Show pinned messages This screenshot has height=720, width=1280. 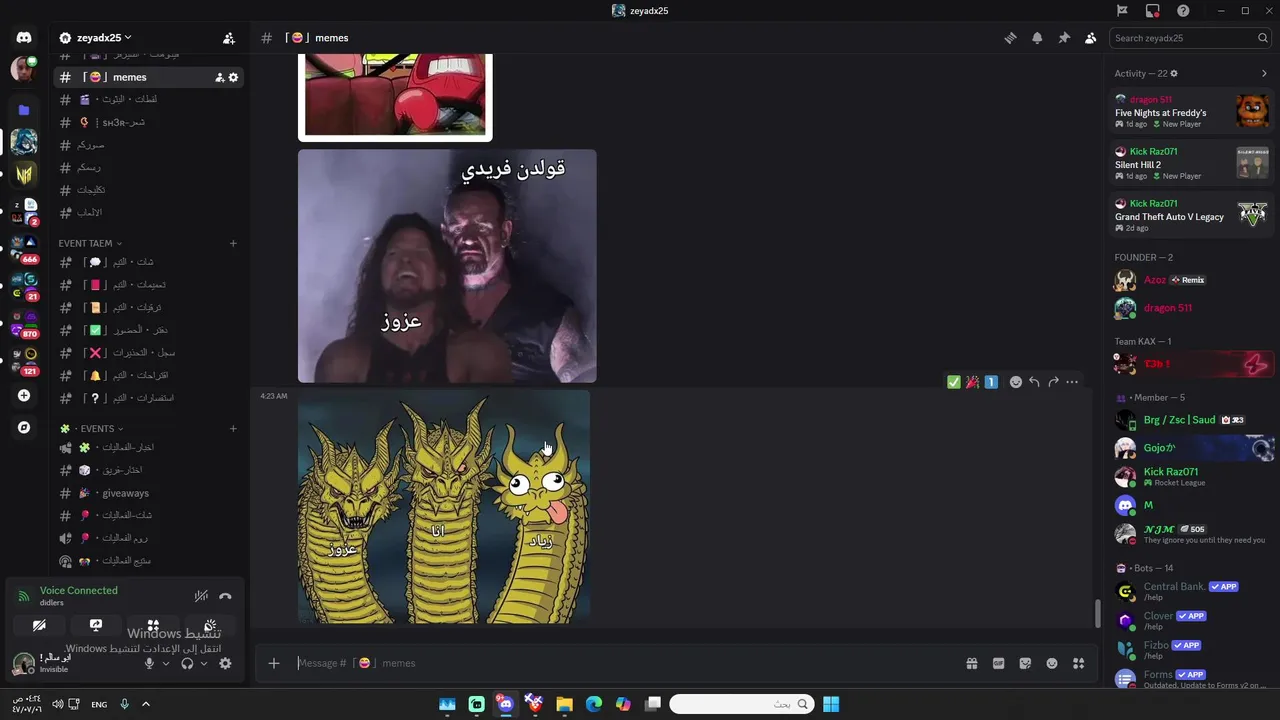[1064, 38]
